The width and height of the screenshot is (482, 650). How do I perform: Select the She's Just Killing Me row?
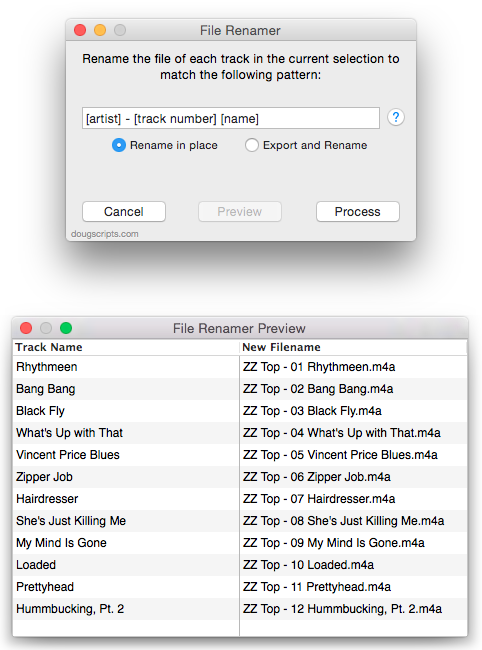coord(240,521)
